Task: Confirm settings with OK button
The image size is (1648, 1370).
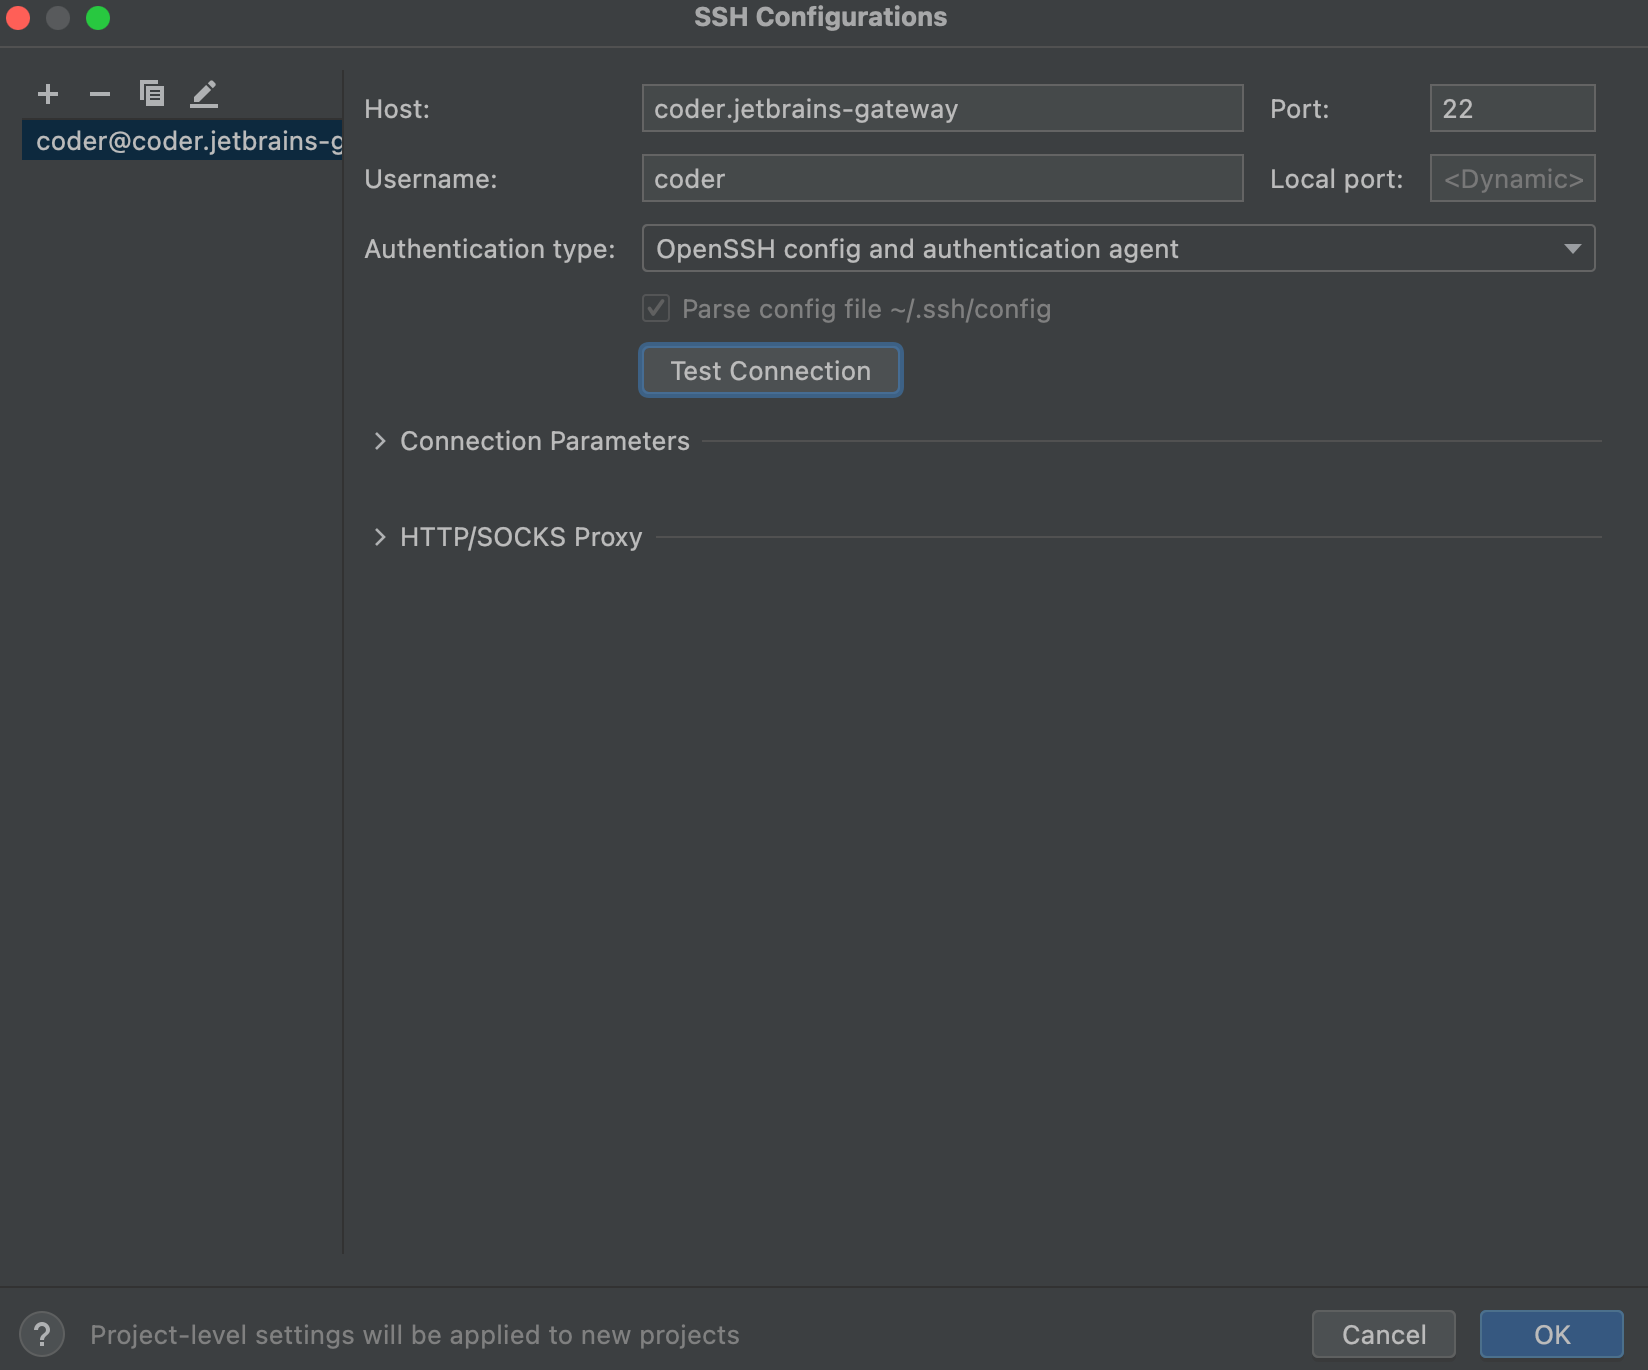Action: tap(1551, 1334)
